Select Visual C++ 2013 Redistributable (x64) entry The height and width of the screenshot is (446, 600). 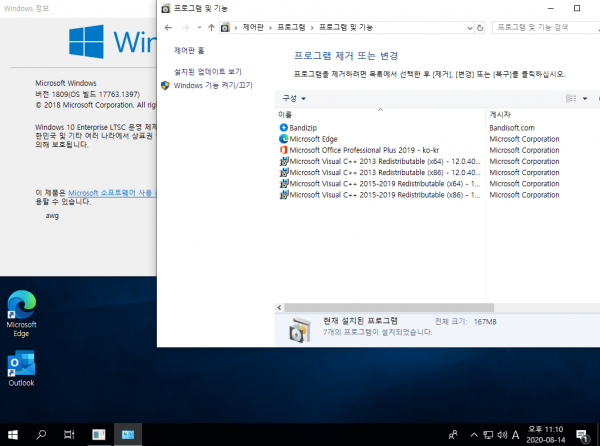tap(385, 161)
